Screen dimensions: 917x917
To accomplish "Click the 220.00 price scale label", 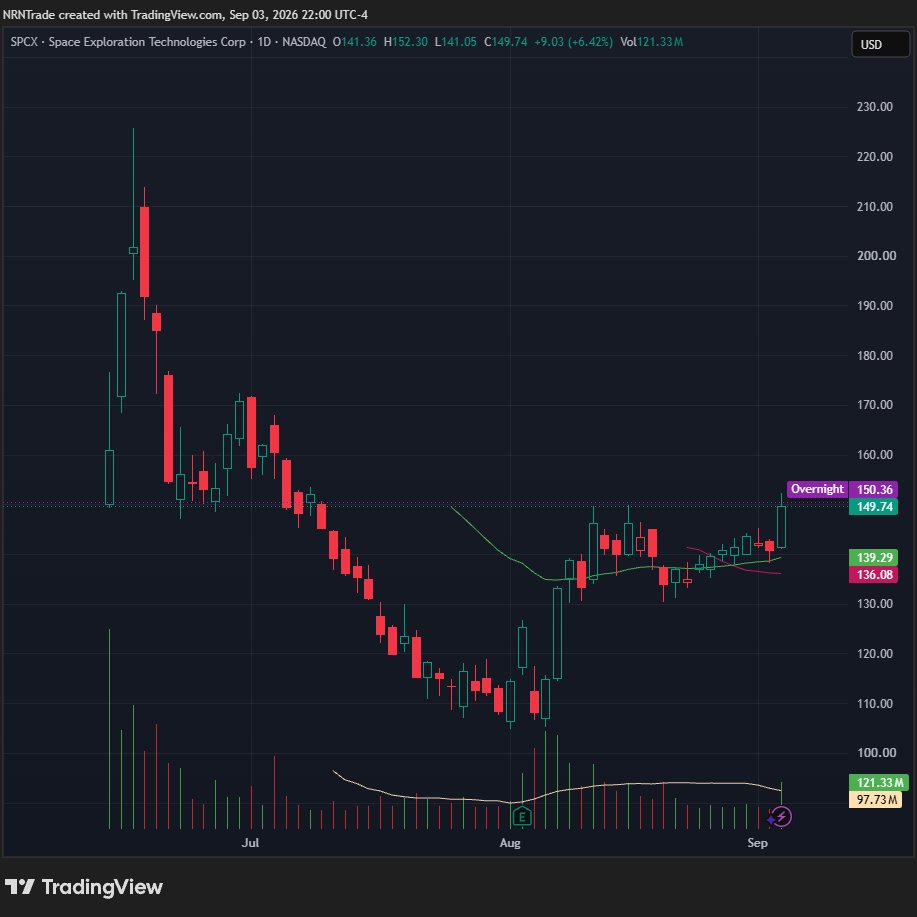I will pyautogui.click(x=874, y=156).
